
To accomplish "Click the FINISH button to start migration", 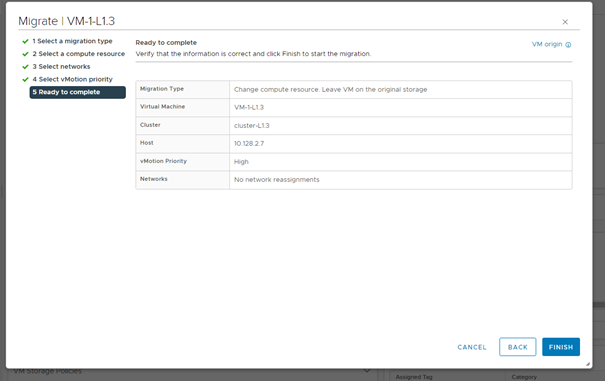I will (x=561, y=347).
